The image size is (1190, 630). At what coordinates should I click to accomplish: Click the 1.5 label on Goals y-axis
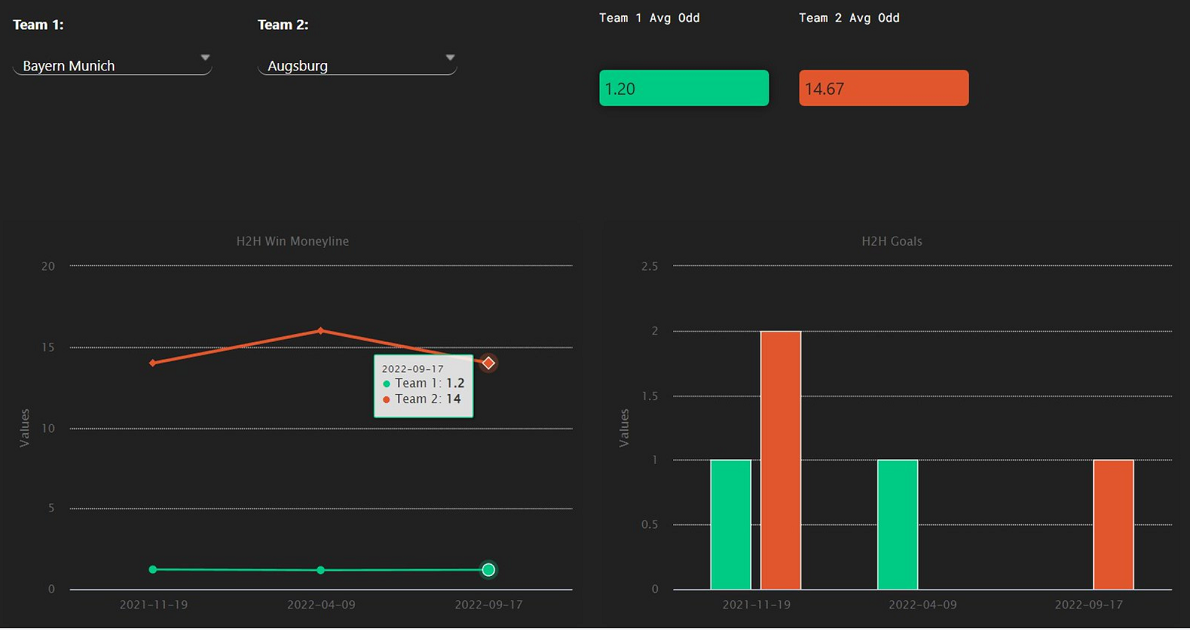tap(649, 395)
